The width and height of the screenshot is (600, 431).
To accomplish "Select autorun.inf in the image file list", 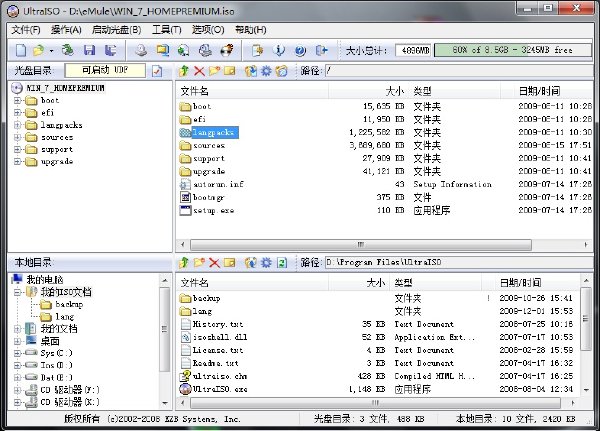I will [212, 184].
